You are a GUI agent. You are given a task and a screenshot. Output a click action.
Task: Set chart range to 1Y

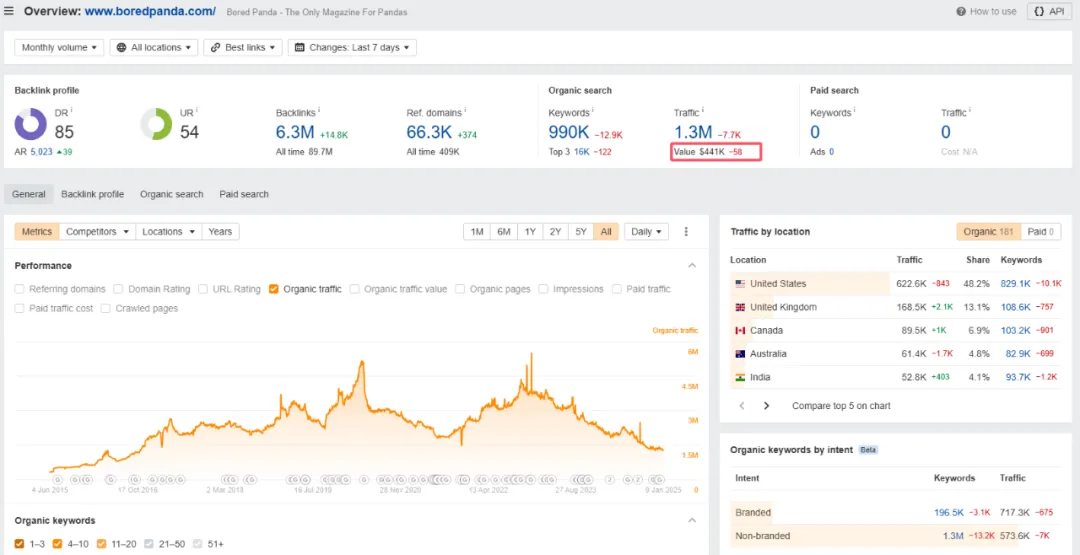click(530, 232)
